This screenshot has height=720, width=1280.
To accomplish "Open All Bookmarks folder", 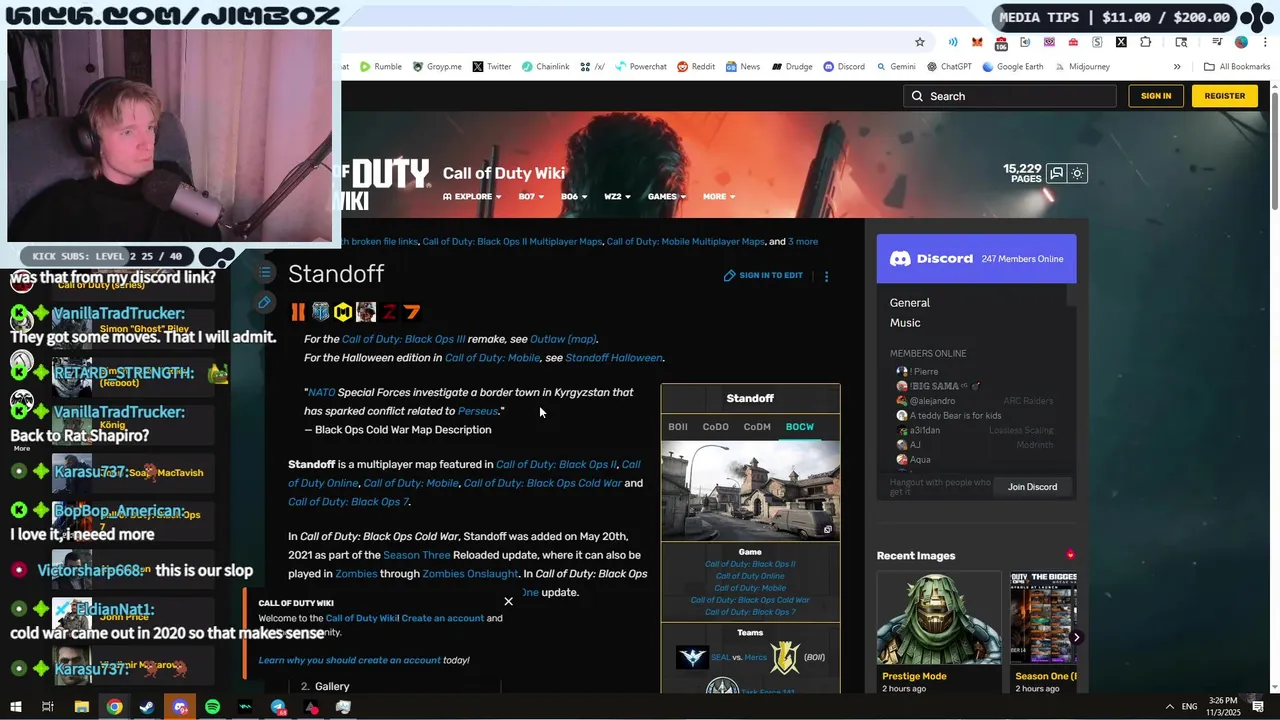I will (x=1237, y=67).
